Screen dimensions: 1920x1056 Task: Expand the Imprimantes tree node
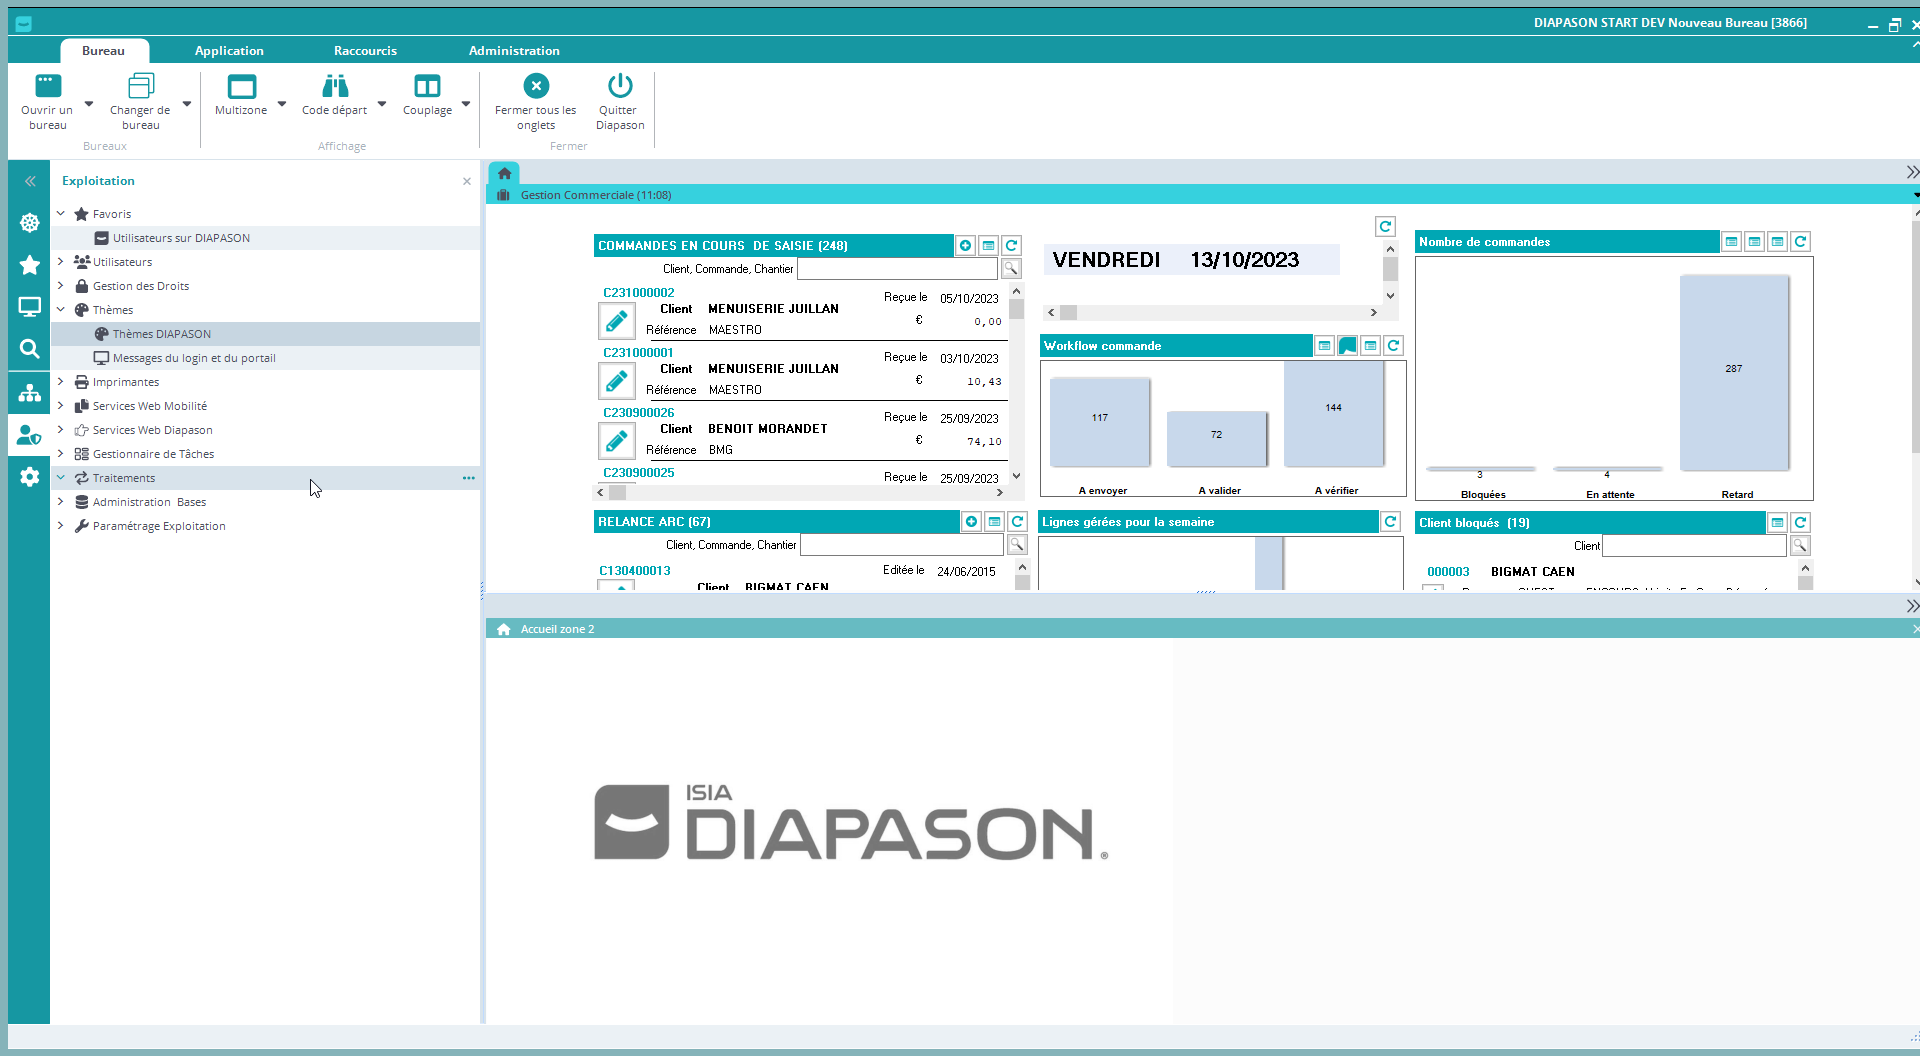pyautogui.click(x=61, y=382)
